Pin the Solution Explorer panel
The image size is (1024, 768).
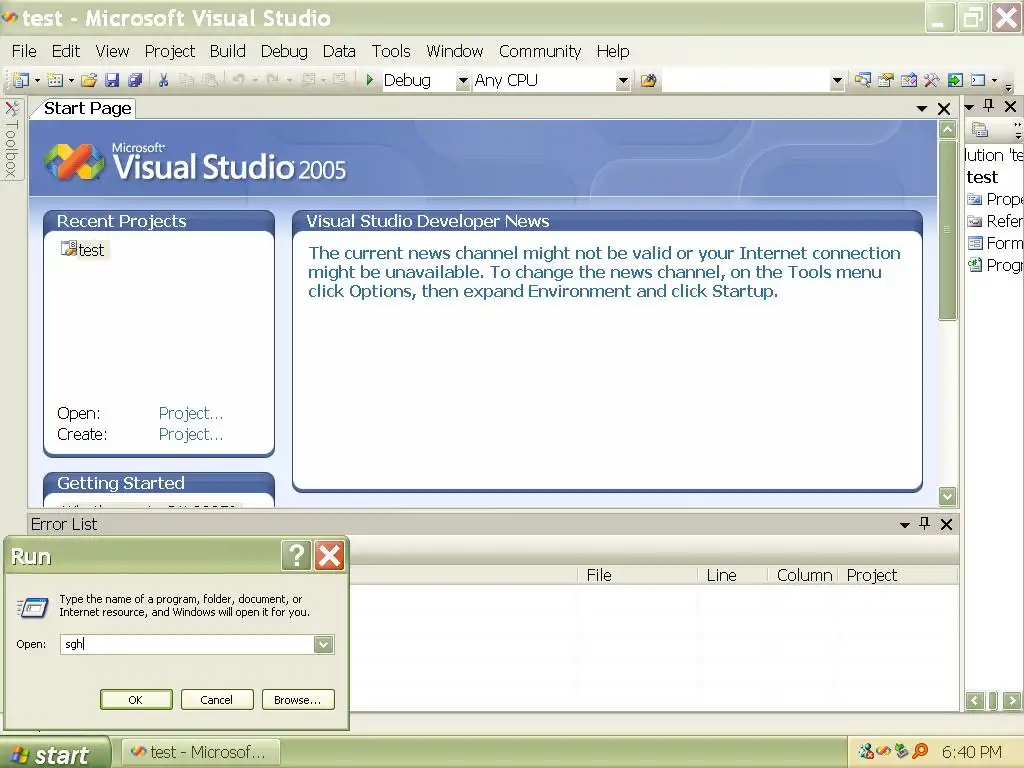pos(989,106)
